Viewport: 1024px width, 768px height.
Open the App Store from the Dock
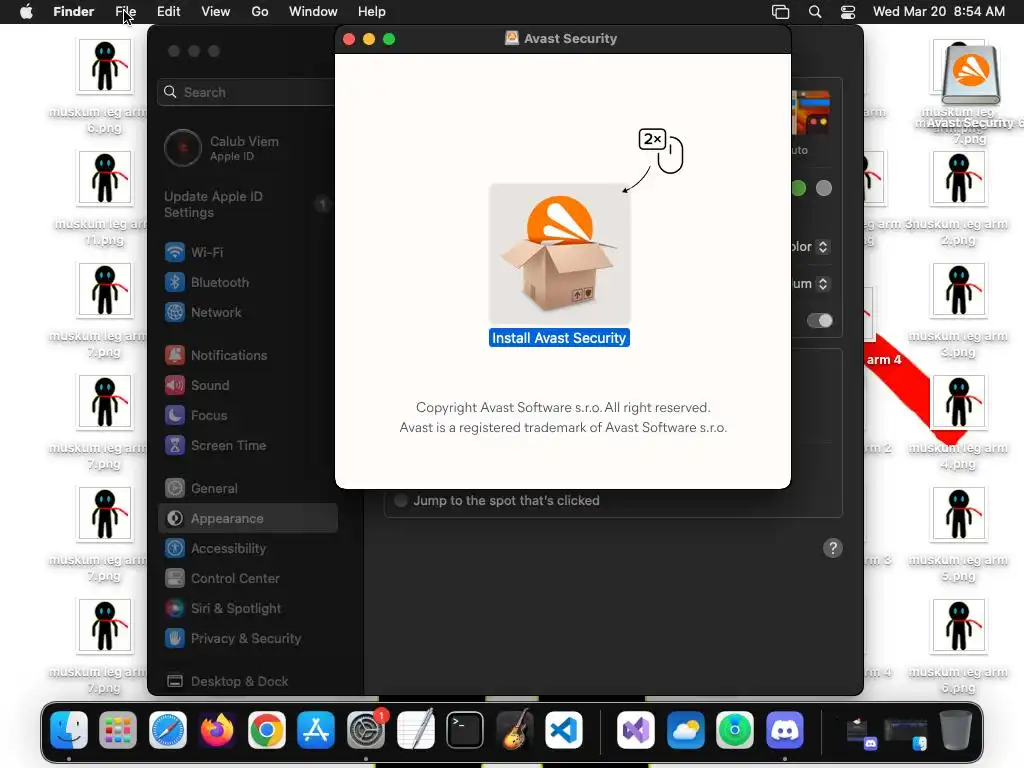coord(316,730)
